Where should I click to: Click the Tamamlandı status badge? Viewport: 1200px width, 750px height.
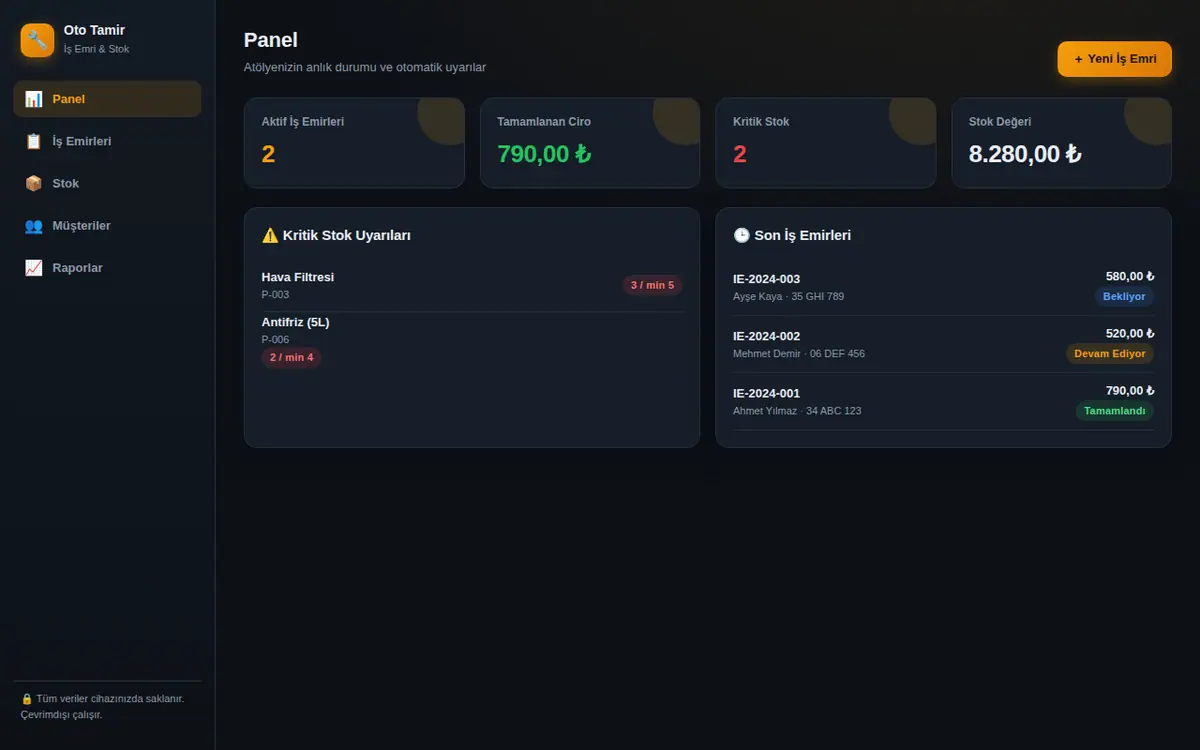click(1114, 411)
